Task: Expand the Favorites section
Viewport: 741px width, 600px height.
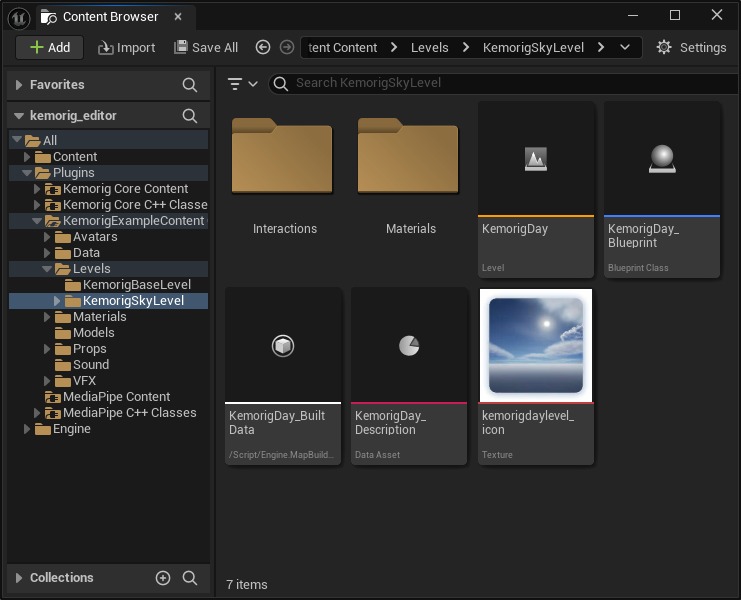Action: [x=19, y=85]
